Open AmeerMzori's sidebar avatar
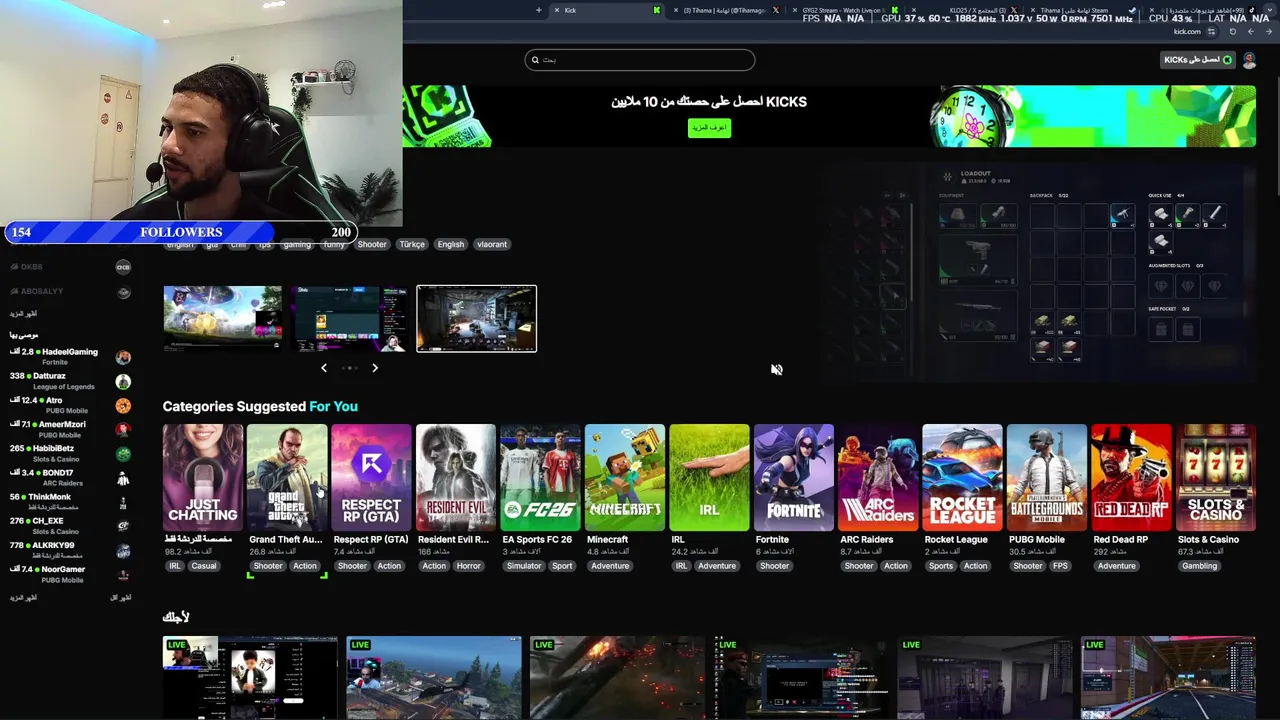The image size is (1280, 720). [123, 430]
